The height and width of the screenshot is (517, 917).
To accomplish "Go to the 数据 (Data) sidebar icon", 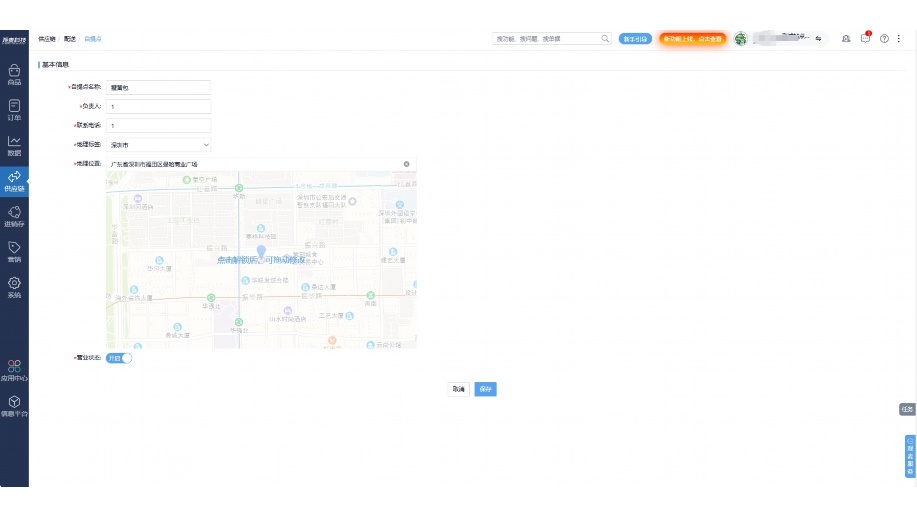I will tap(14, 146).
